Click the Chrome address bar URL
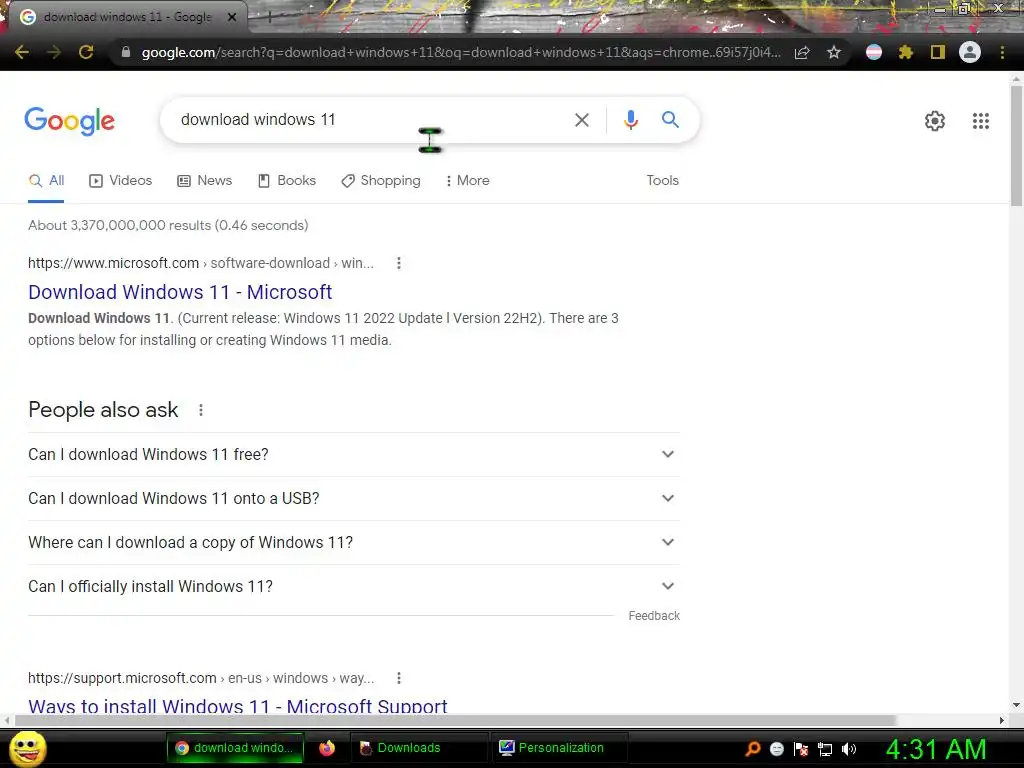 tap(460, 52)
